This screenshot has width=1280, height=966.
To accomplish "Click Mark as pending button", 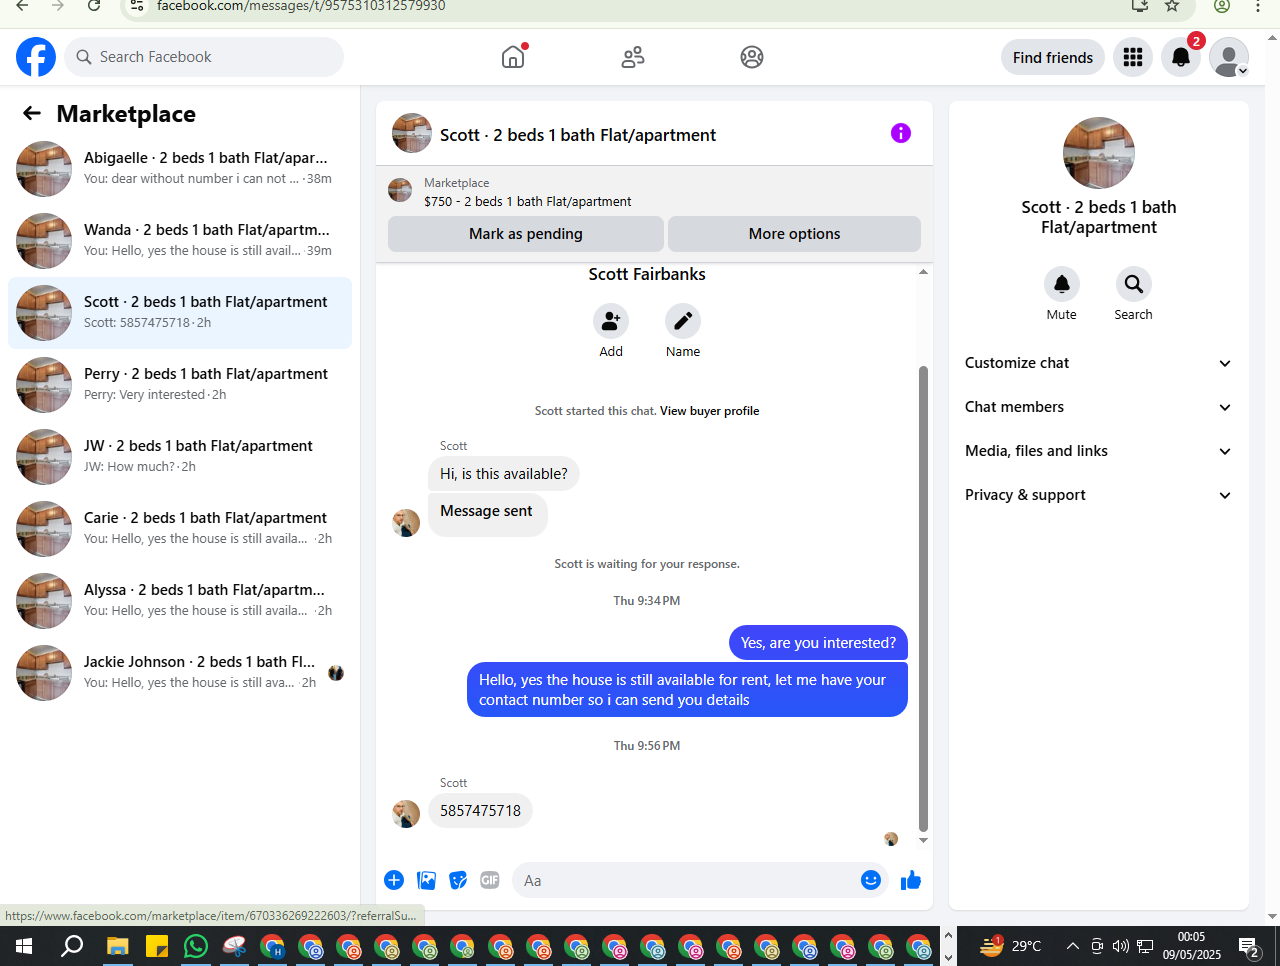I will 526,234.
